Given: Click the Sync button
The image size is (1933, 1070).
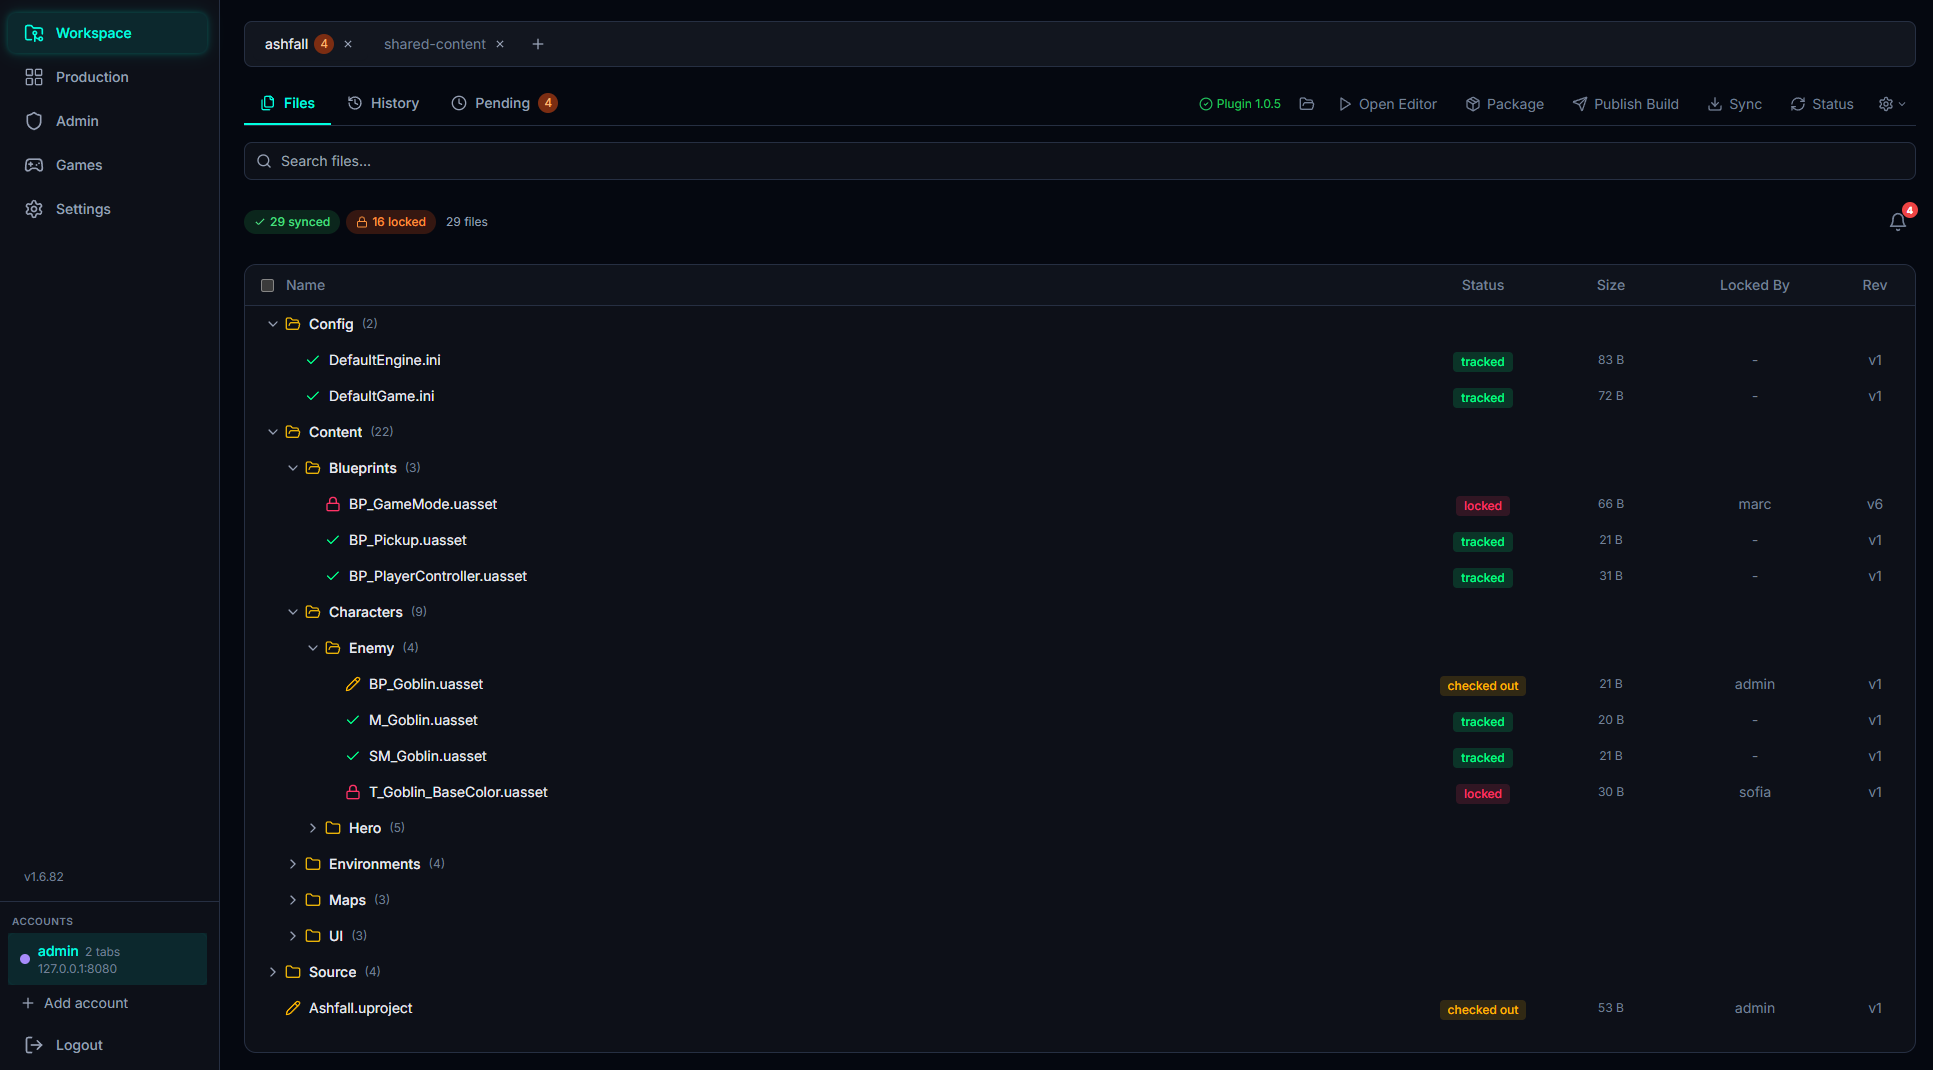Looking at the screenshot, I should tap(1735, 104).
